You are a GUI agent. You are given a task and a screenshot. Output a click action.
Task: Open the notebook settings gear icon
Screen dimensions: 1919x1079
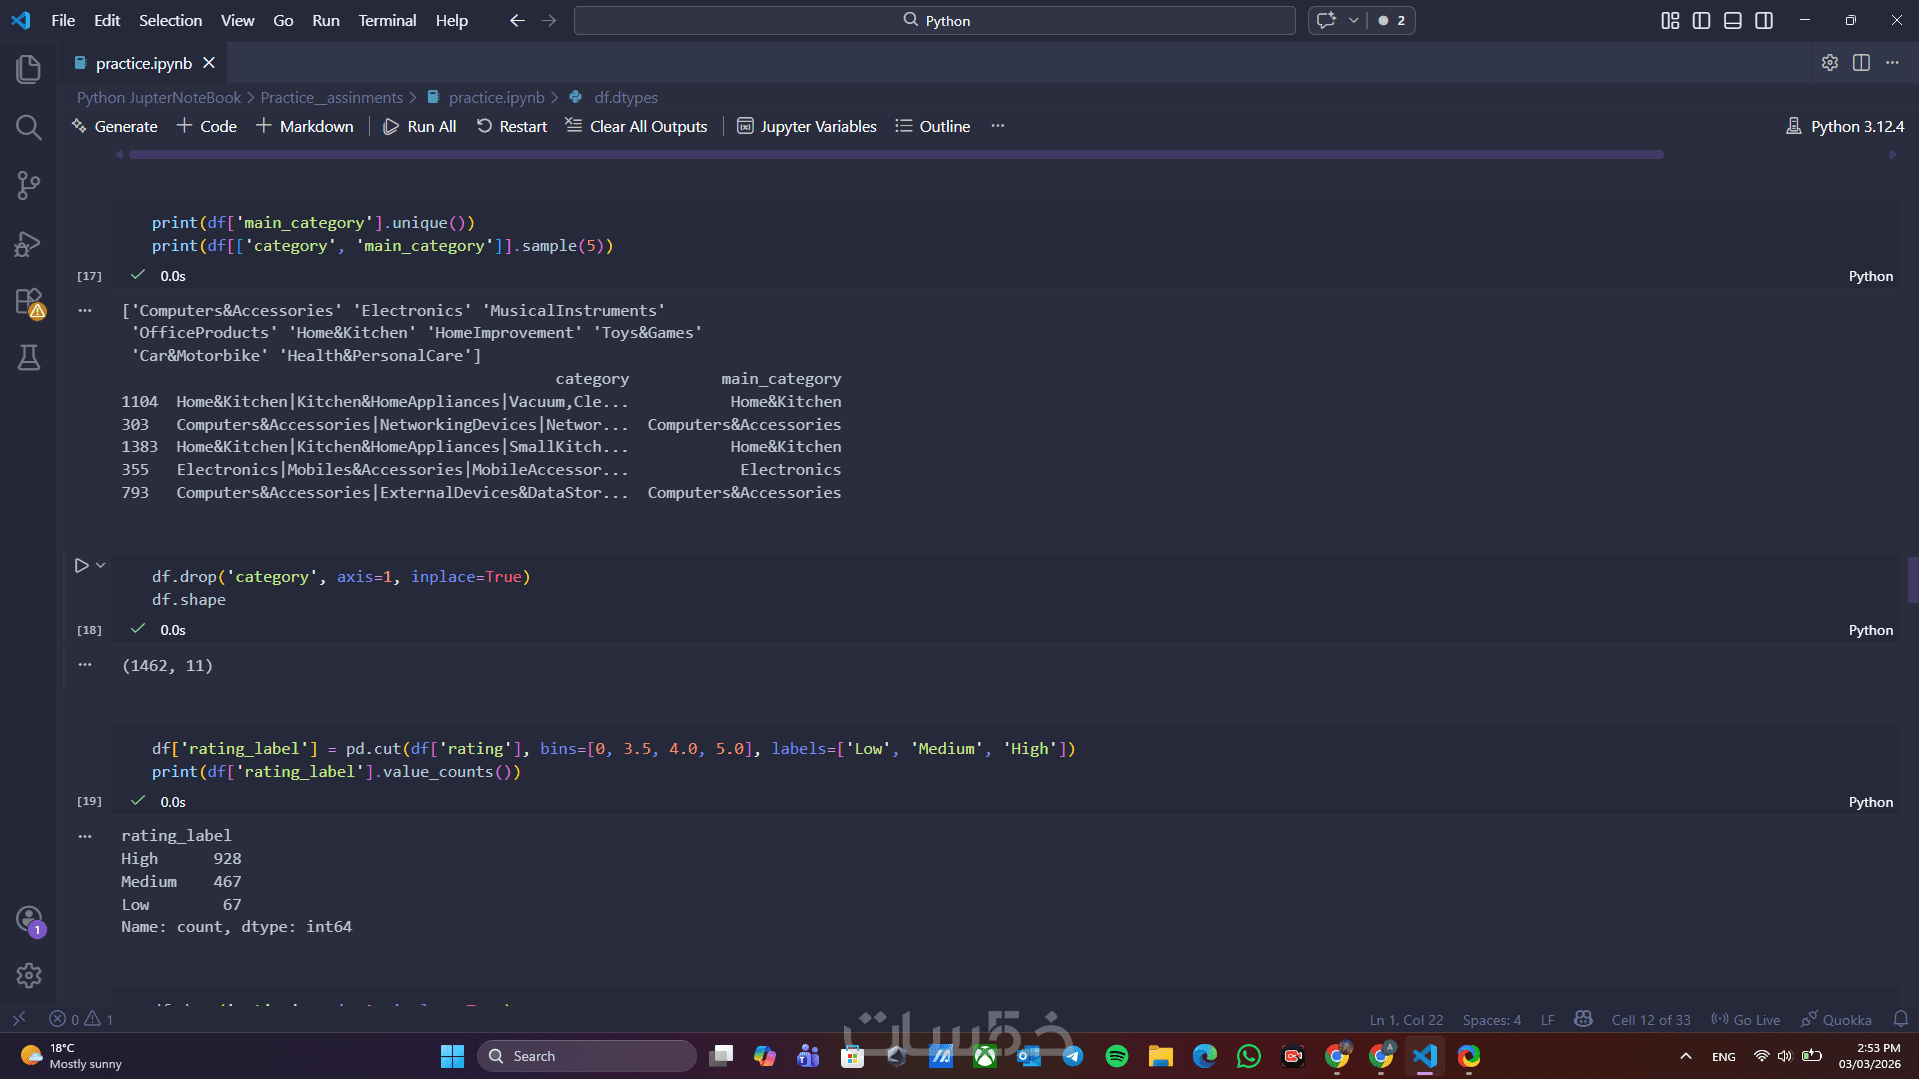click(1829, 63)
